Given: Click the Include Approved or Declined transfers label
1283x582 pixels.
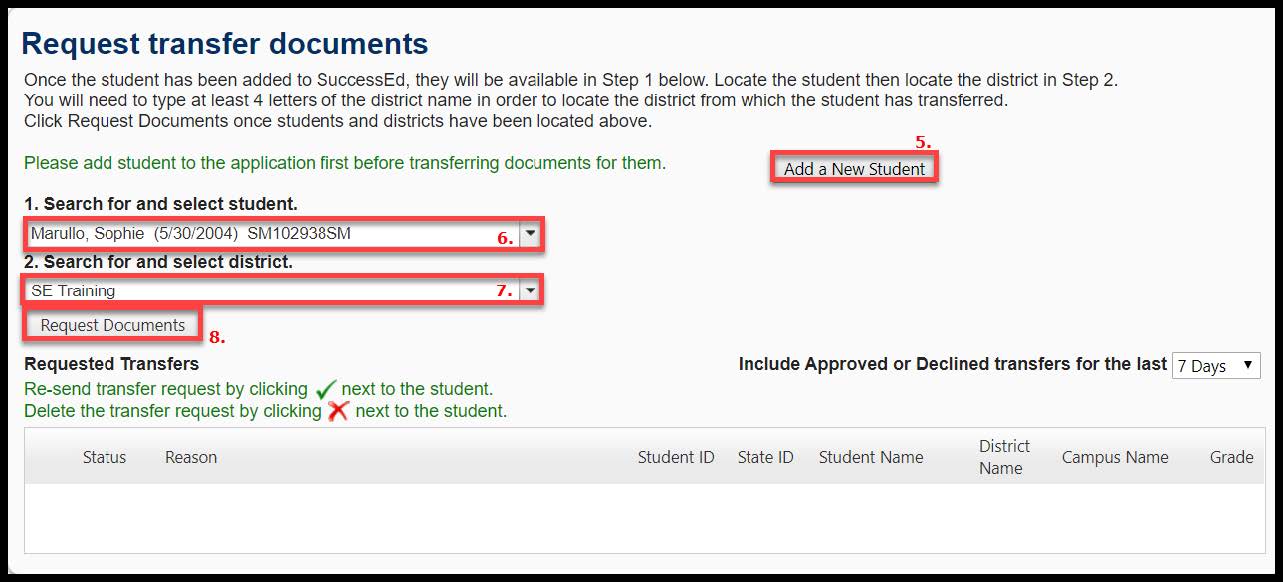Looking at the screenshot, I should (x=952, y=364).
